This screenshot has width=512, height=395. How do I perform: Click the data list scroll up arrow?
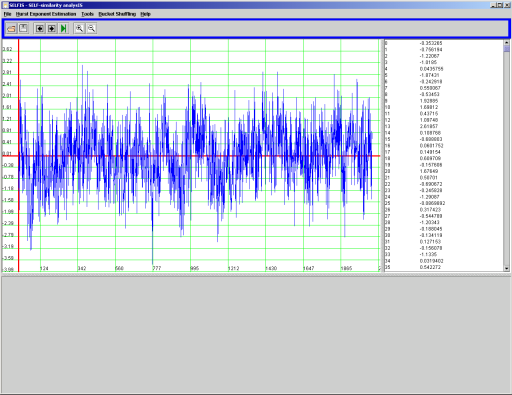[x=507, y=43]
